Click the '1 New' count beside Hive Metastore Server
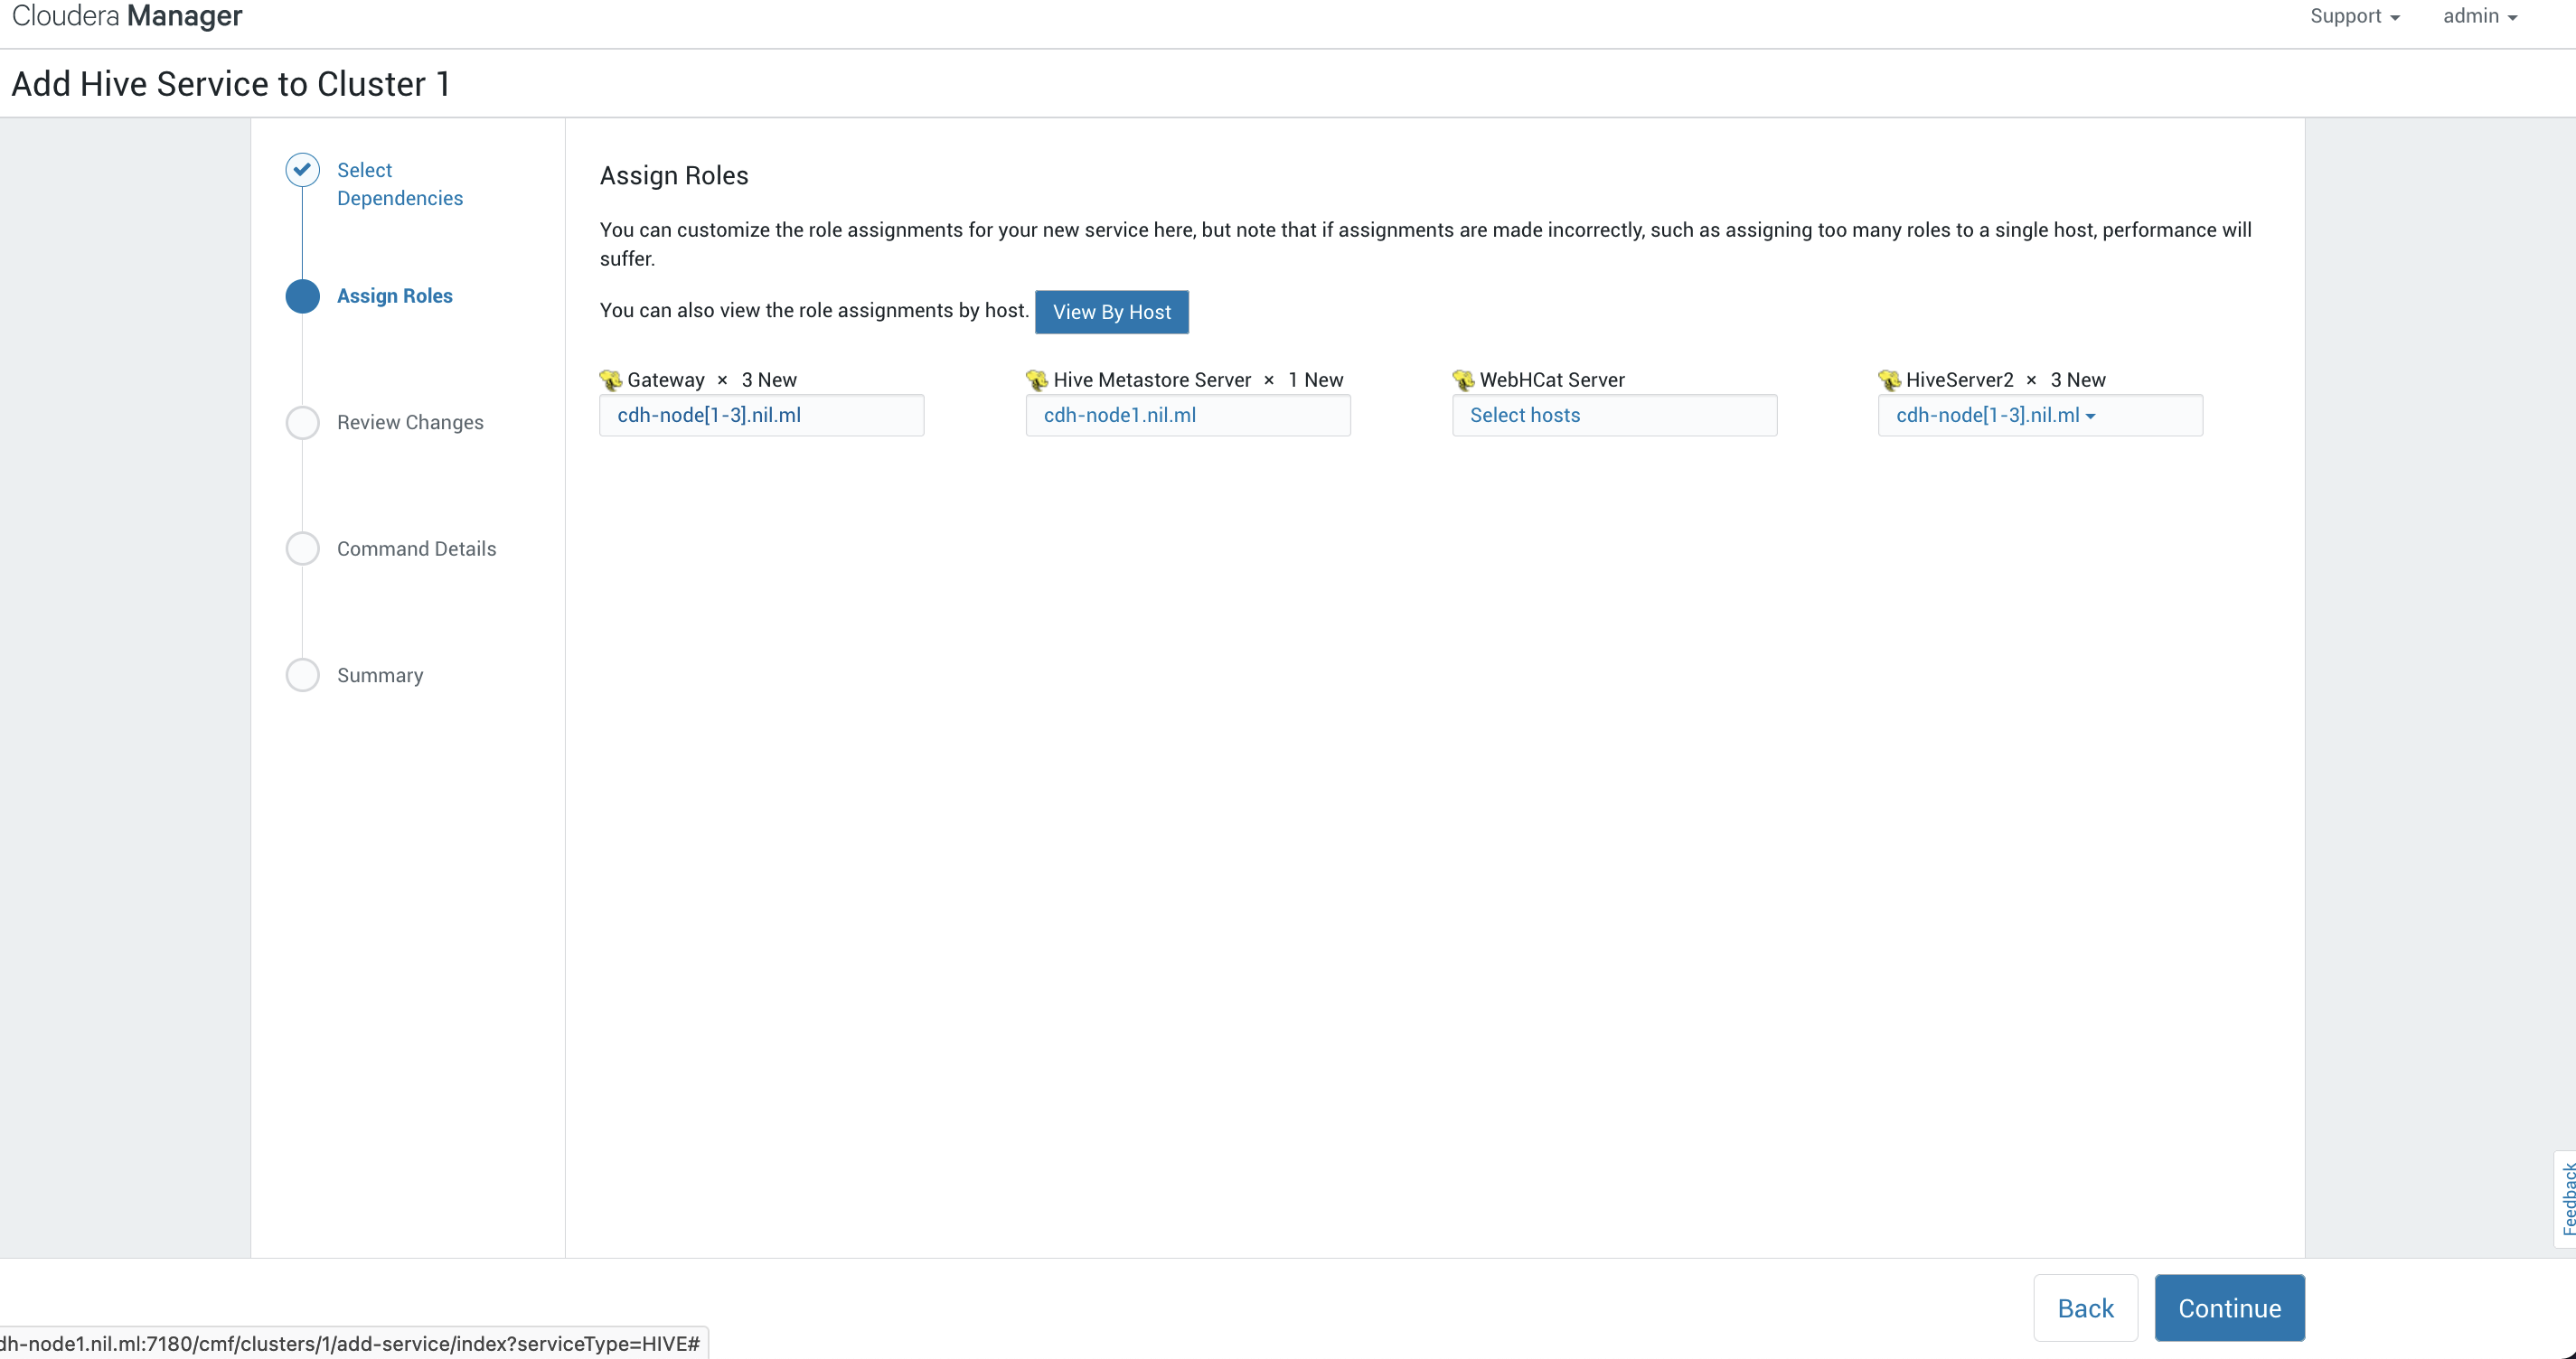This screenshot has height=1359, width=2576. 1315,380
